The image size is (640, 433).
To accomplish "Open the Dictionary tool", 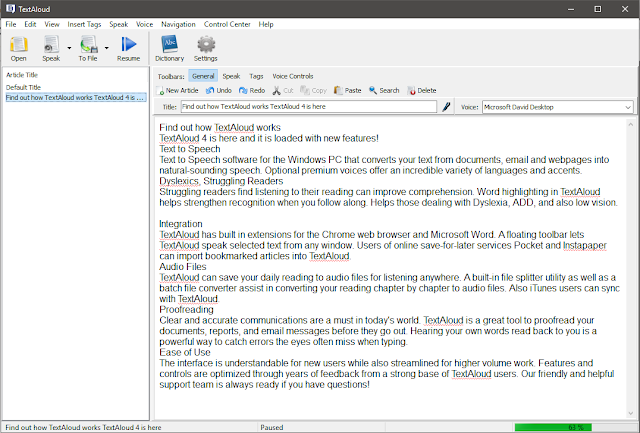I will point(169,48).
